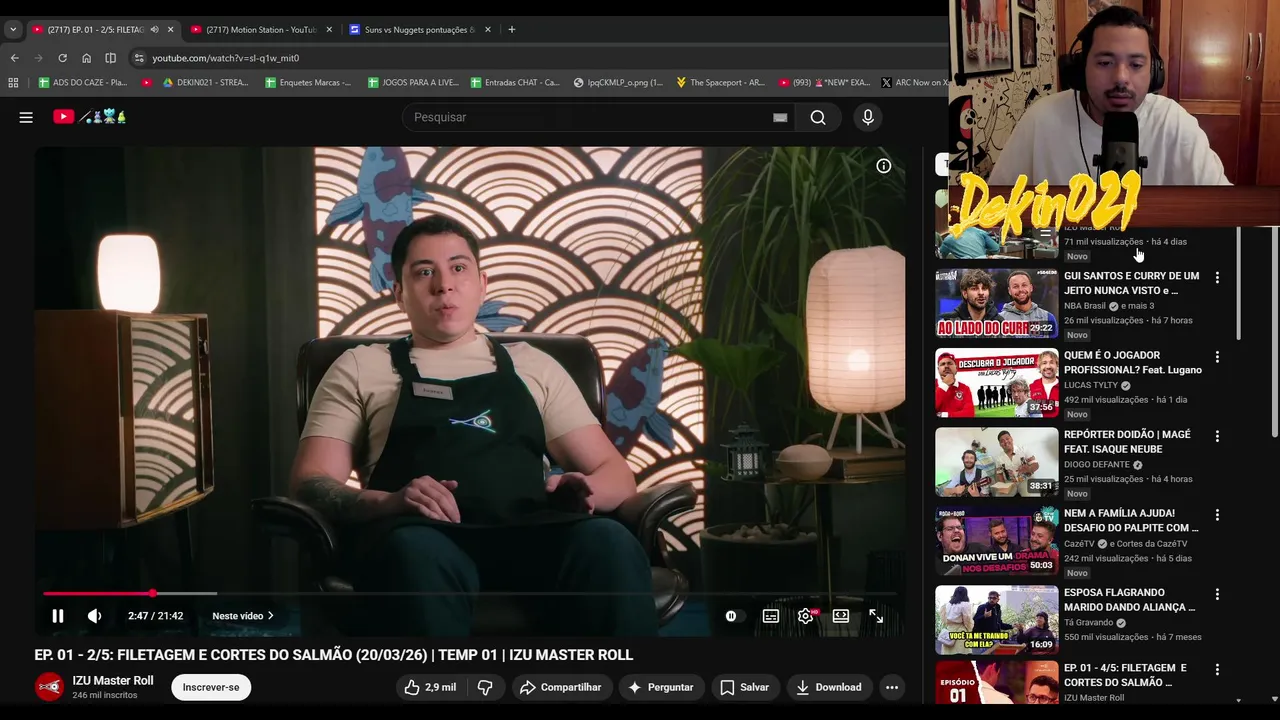Open the video info card icon
Image resolution: width=1280 pixels, height=720 pixels.
pyautogui.click(x=884, y=166)
